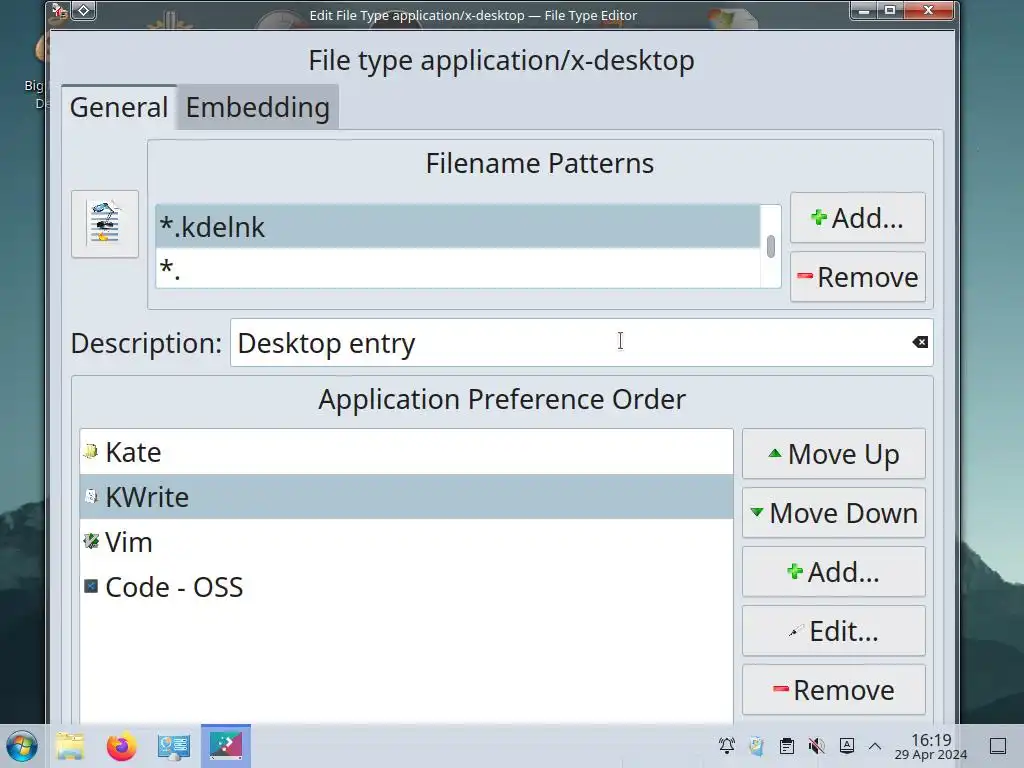The width and height of the screenshot is (1024, 768).
Task: Open notifications bell in system tray
Action: click(x=726, y=746)
